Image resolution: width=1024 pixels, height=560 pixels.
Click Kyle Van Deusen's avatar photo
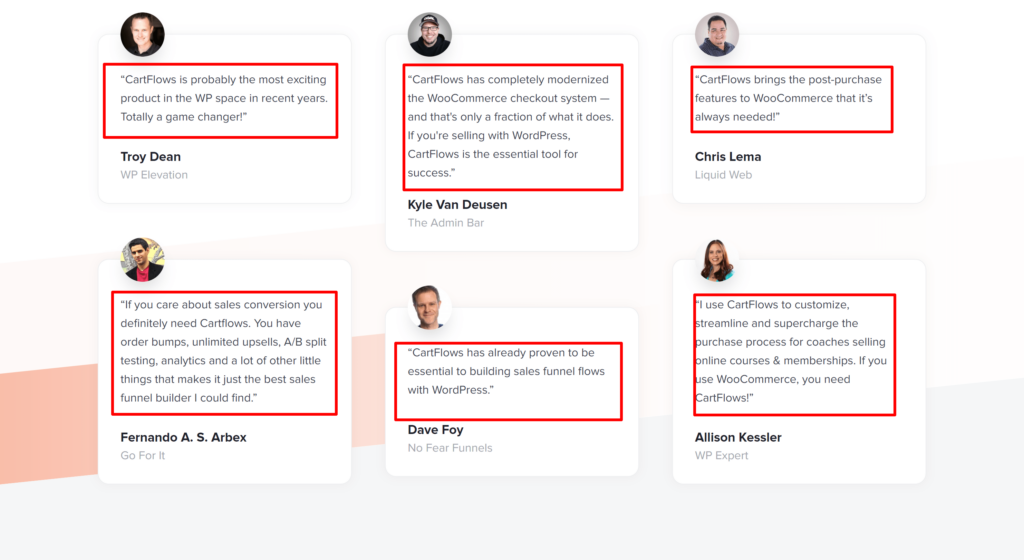430,34
